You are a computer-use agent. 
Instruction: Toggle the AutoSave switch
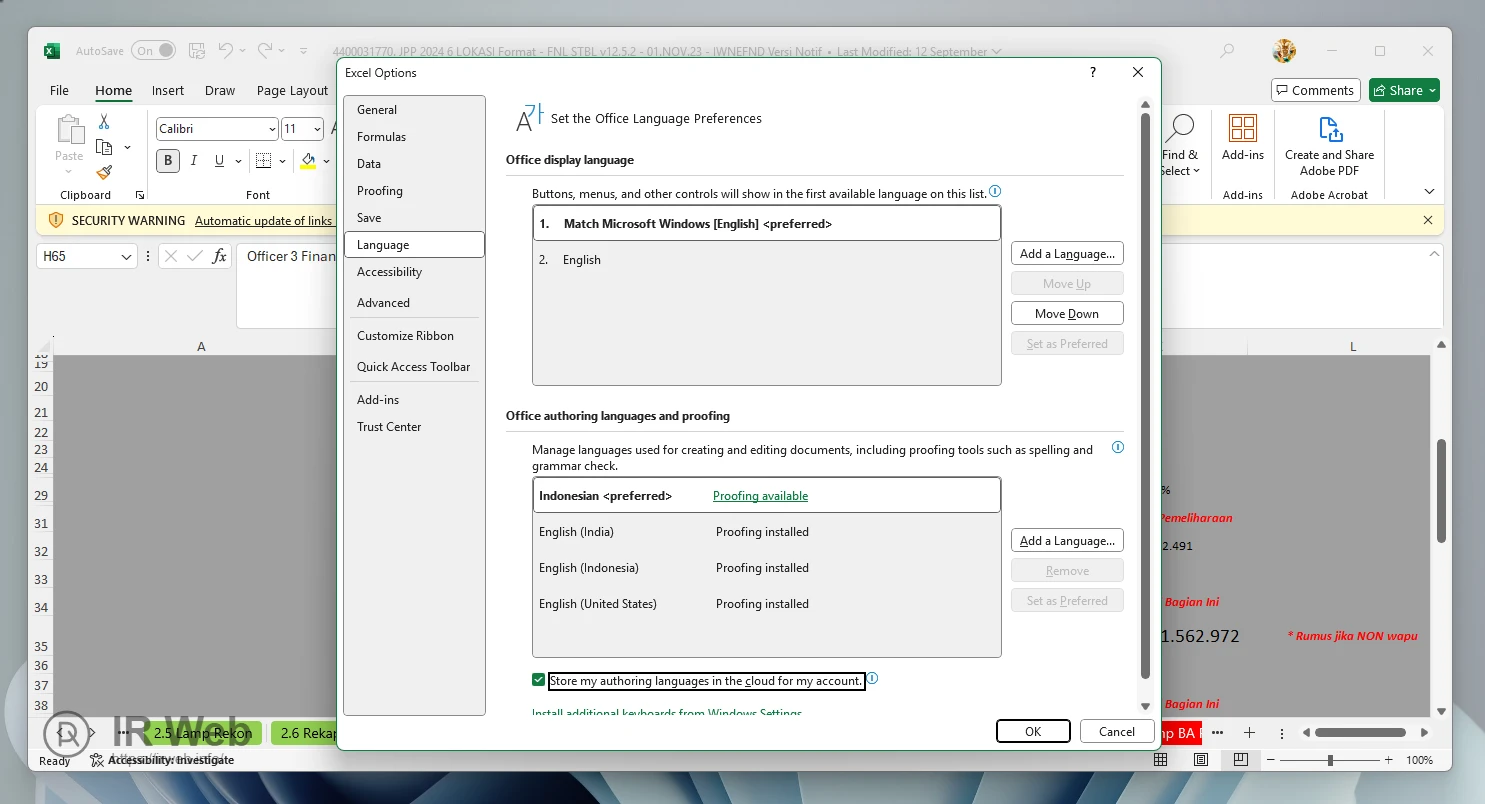tap(153, 51)
